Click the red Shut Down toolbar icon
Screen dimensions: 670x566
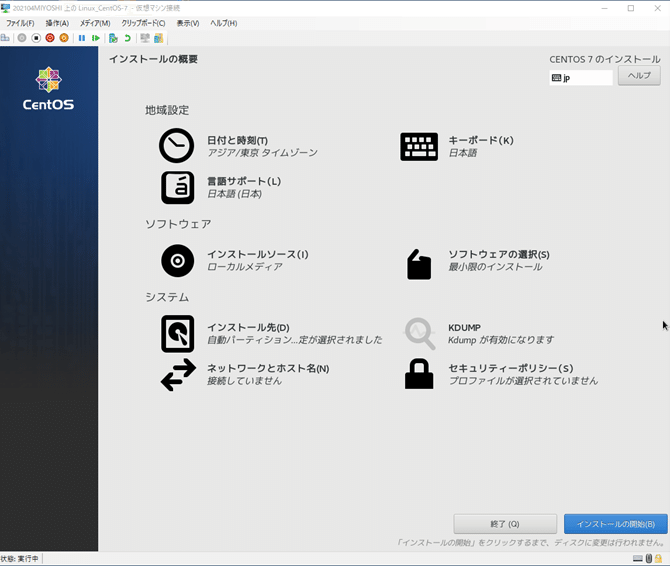[50, 38]
